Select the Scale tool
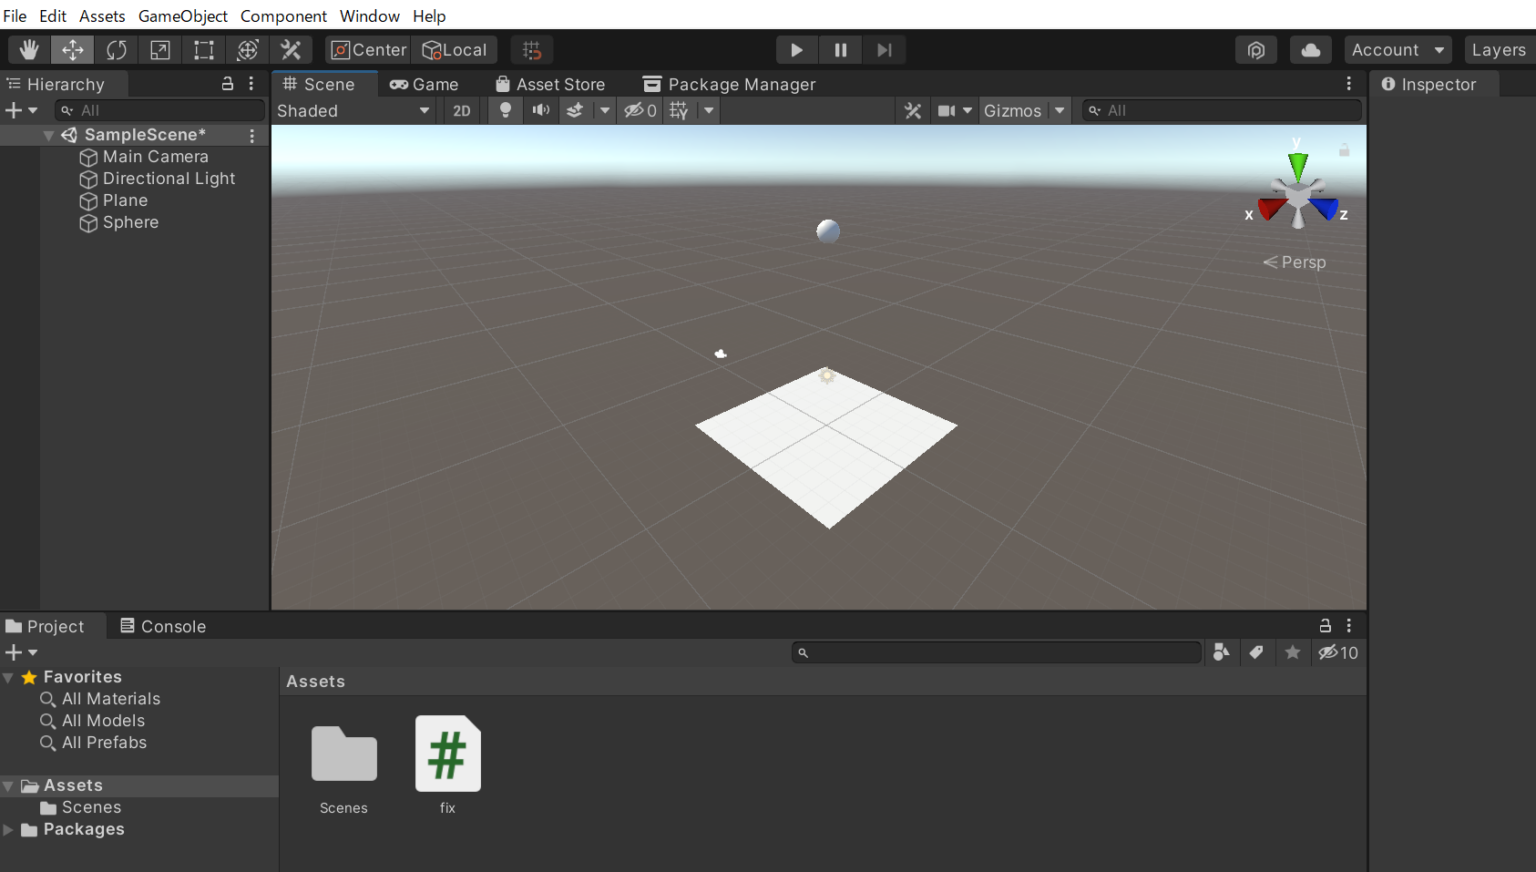The image size is (1536, 872). click(x=160, y=49)
